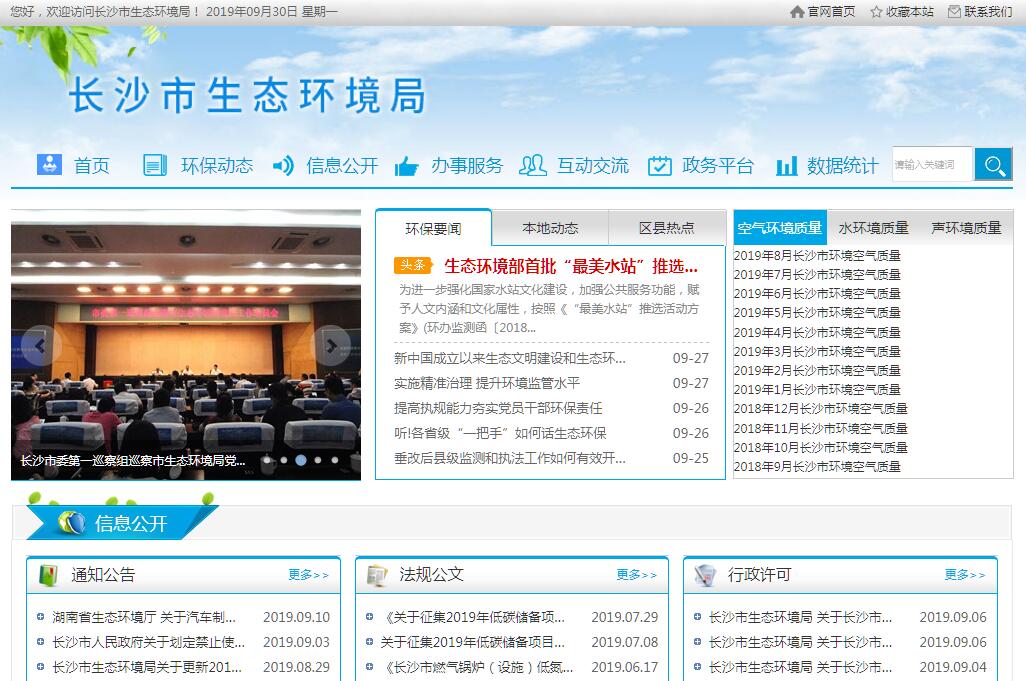Screen dimensions: 1026x681
Task: Open notice 长沙市人民政府关于划定禁止使...
Action: (x=149, y=642)
